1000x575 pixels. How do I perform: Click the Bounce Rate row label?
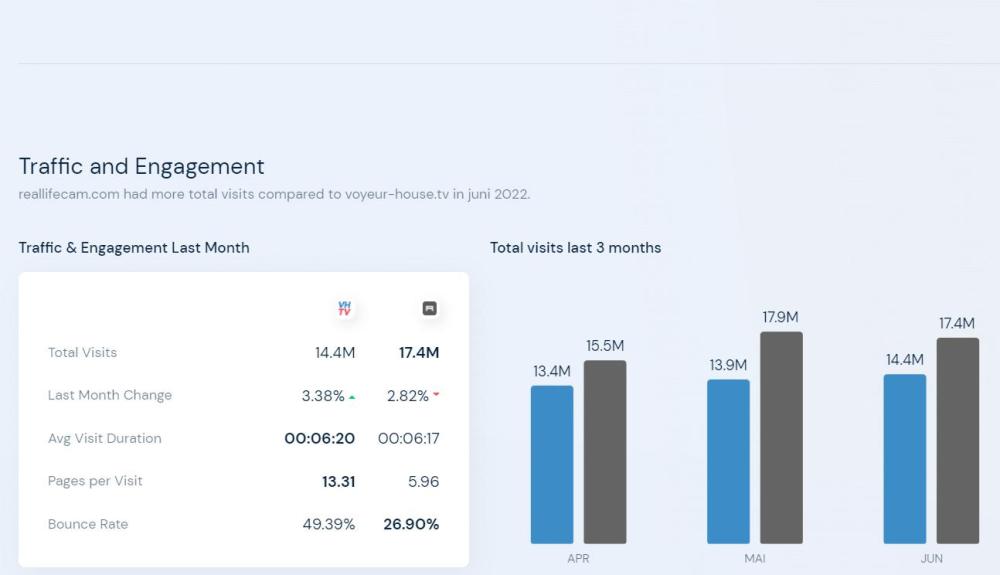[88, 524]
